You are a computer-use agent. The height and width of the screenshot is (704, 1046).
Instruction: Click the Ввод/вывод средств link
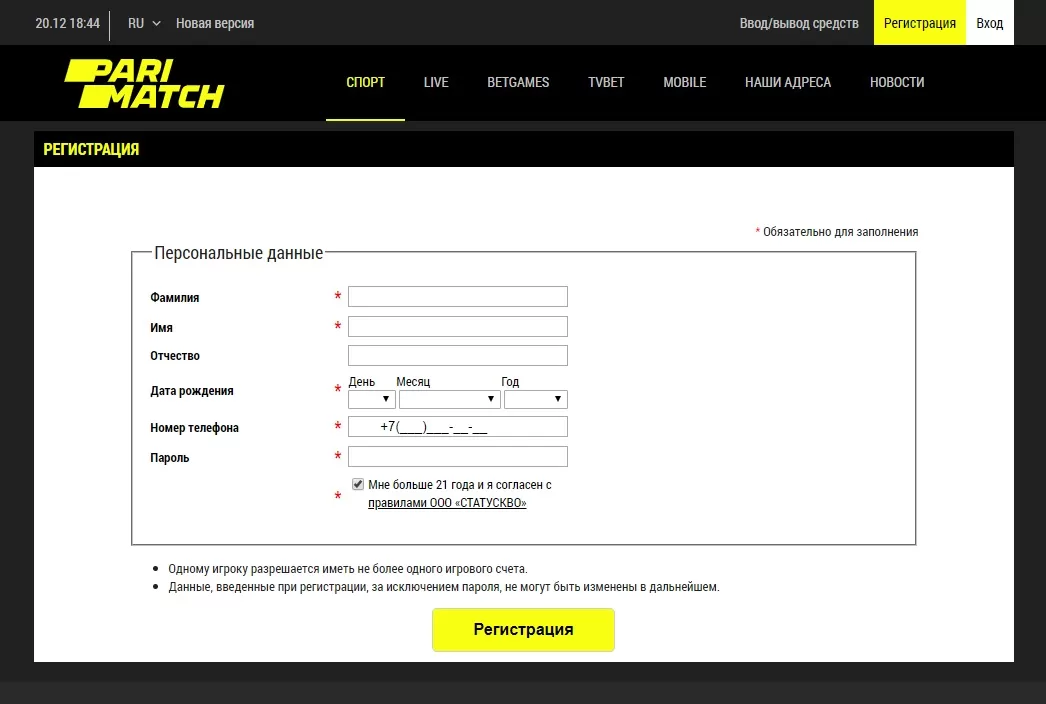point(799,23)
